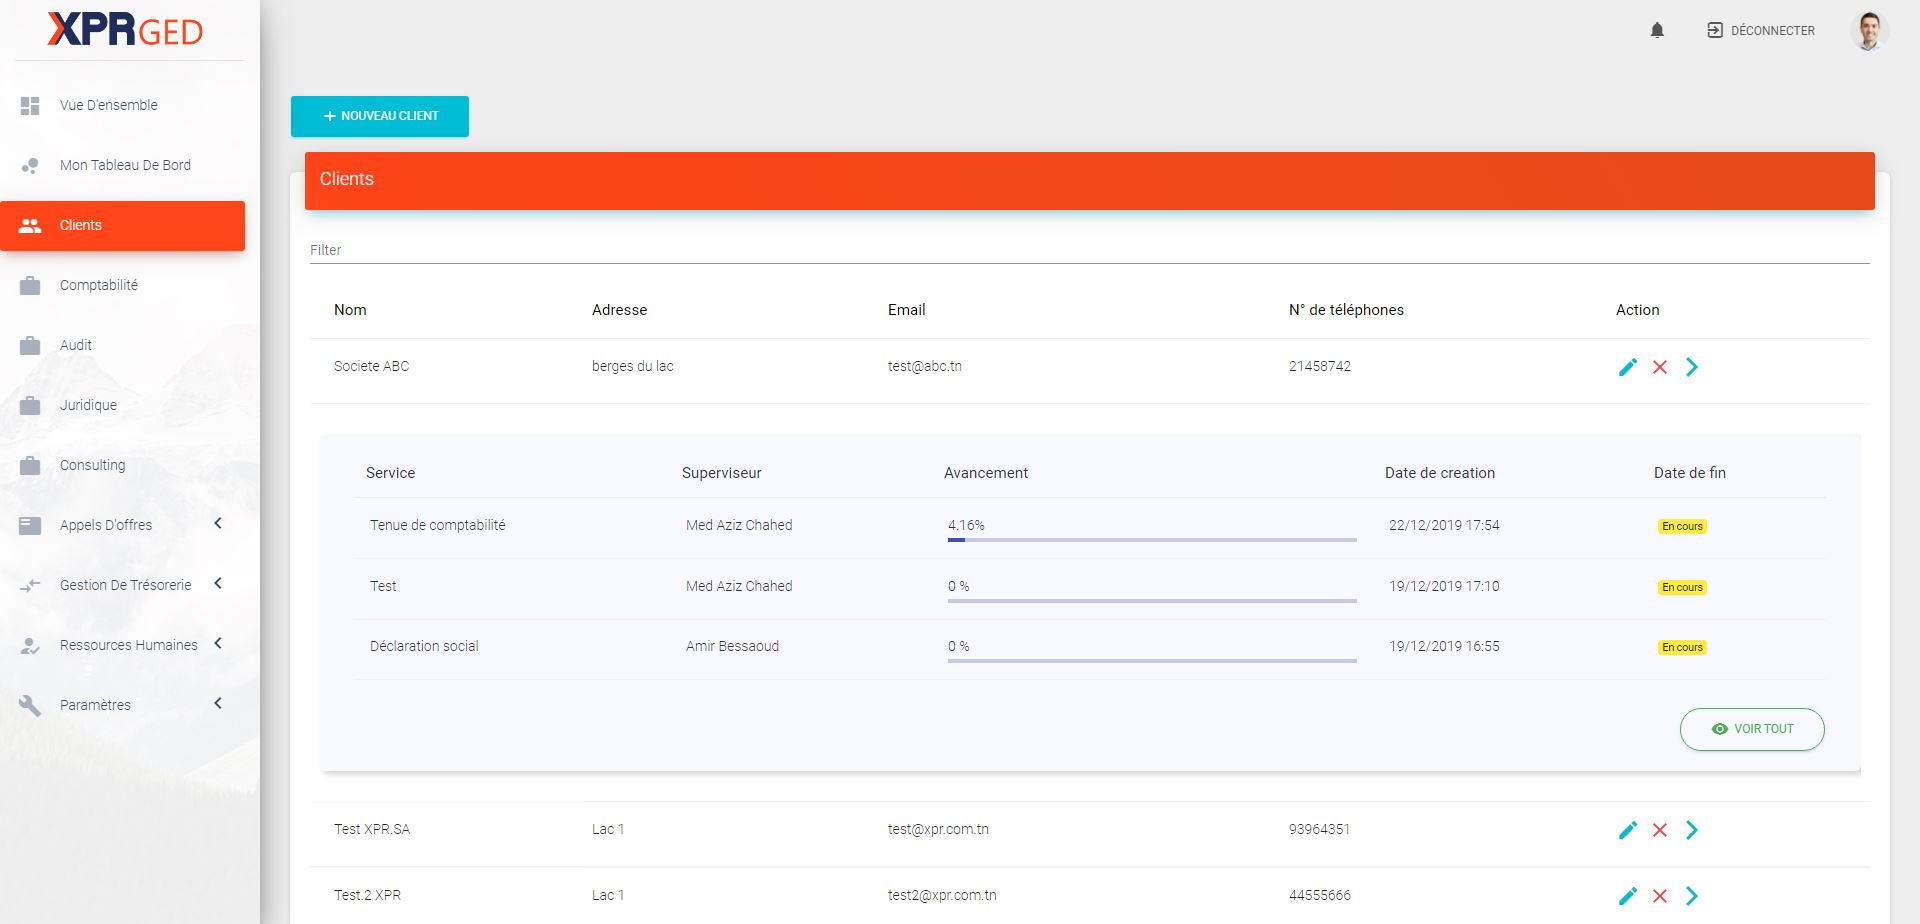This screenshot has height=924, width=1920.
Task: Click the Mon Tableau De Bord icon
Action: click(x=30, y=165)
